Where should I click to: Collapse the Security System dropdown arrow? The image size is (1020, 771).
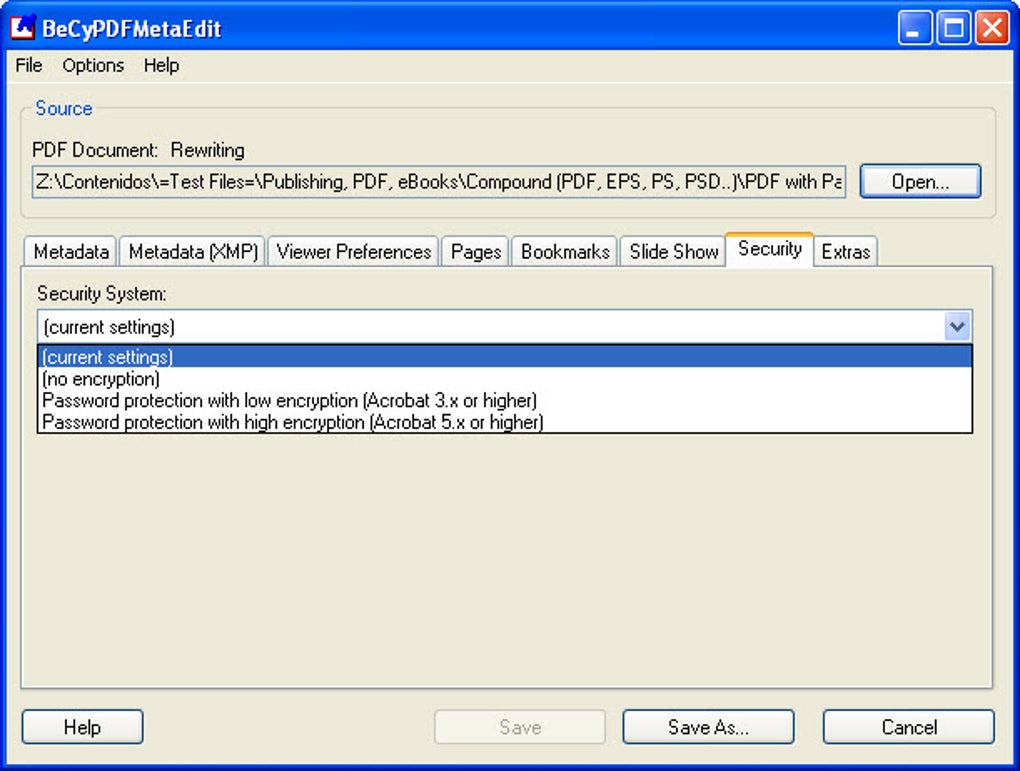pyautogui.click(x=958, y=327)
